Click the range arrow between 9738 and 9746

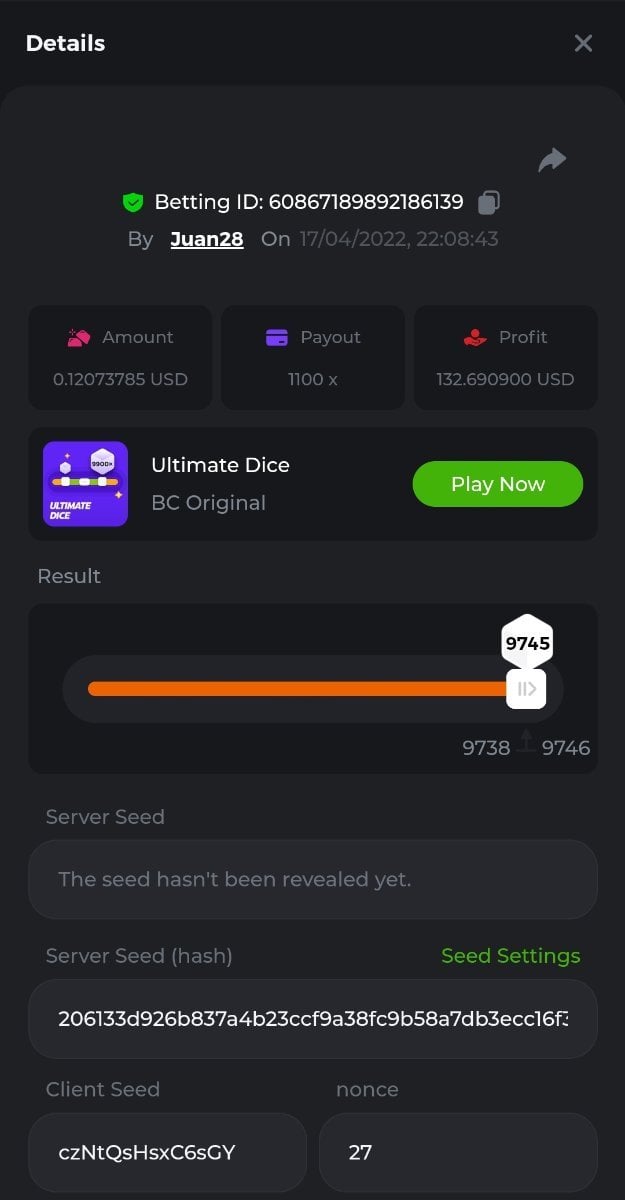click(526, 742)
